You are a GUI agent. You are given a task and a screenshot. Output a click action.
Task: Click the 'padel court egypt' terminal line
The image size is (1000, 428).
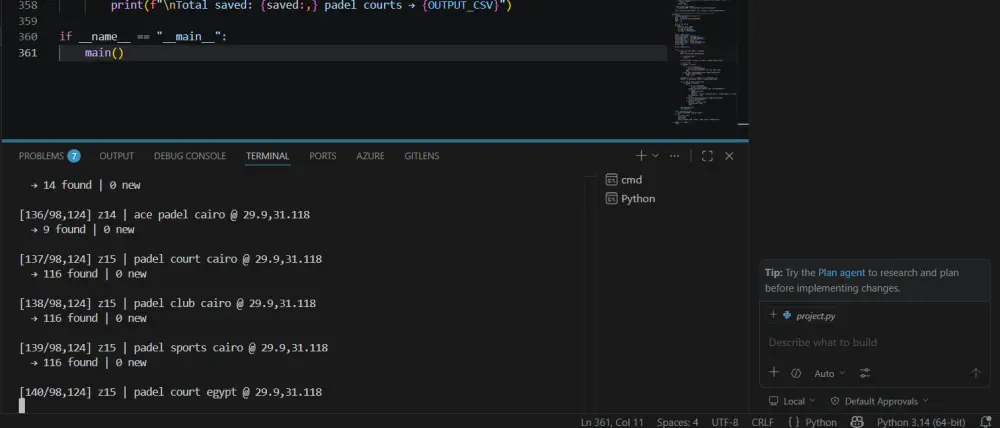pos(171,392)
